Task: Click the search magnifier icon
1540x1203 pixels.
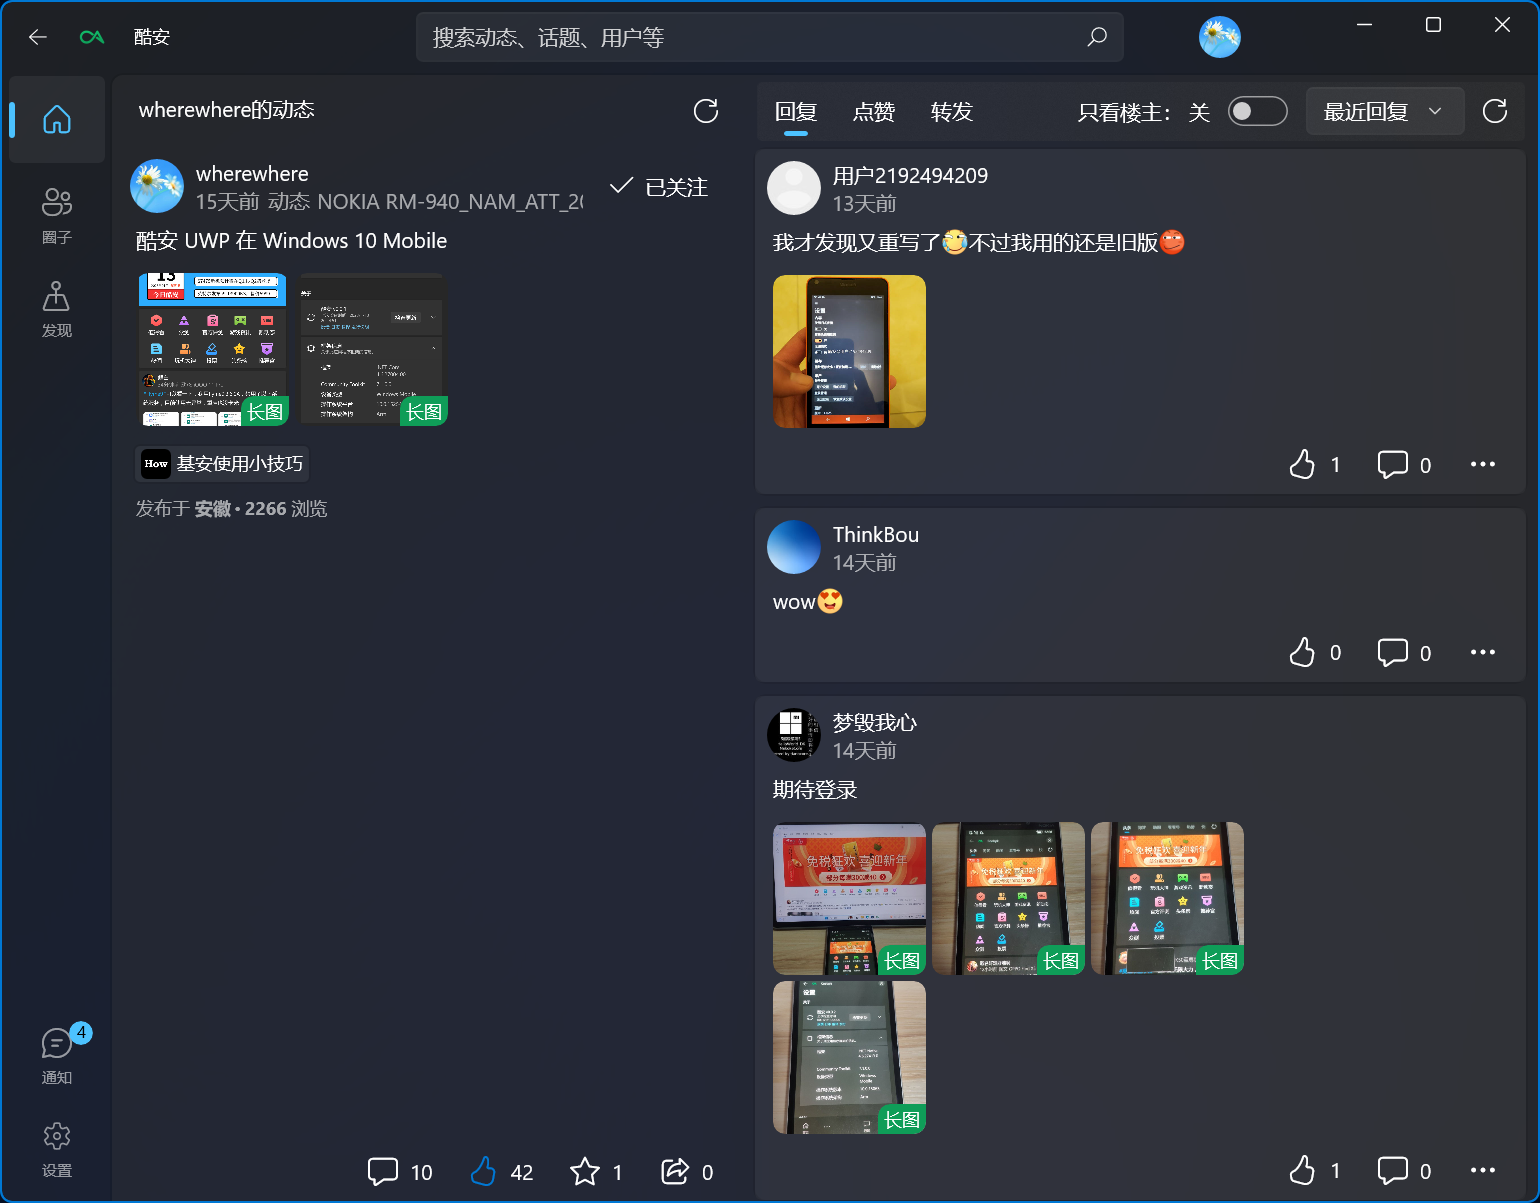Action: 1097,37
